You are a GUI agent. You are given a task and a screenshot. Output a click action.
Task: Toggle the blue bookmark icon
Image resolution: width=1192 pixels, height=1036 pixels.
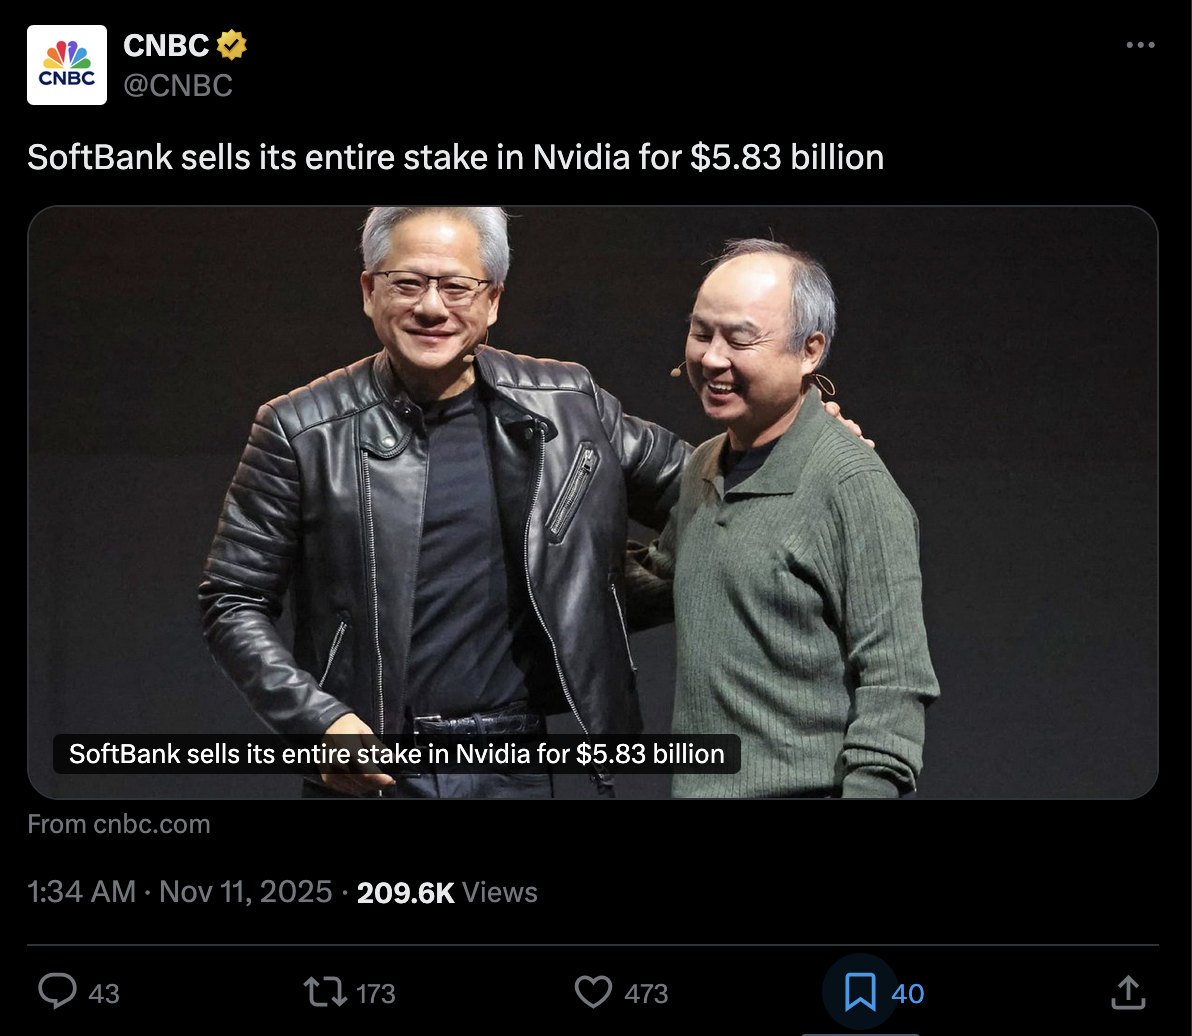(x=860, y=992)
